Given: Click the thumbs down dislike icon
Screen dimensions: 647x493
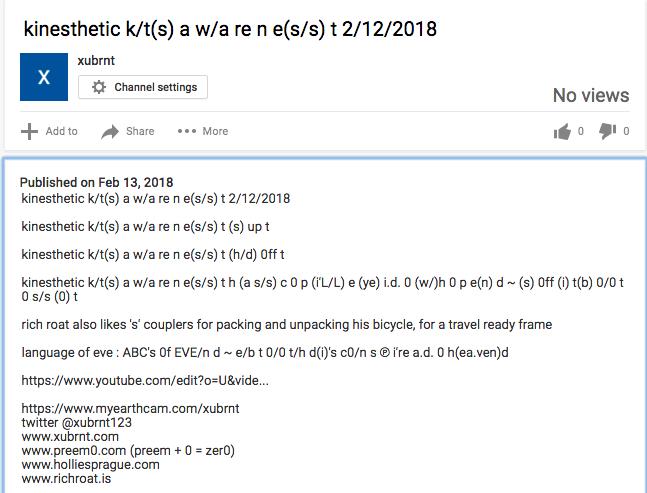Looking at the screenshot, I should [607, 131].
